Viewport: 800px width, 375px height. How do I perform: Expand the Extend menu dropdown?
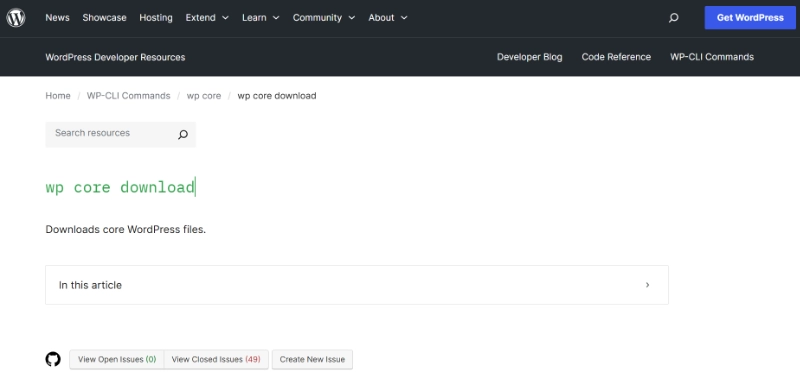207,18
